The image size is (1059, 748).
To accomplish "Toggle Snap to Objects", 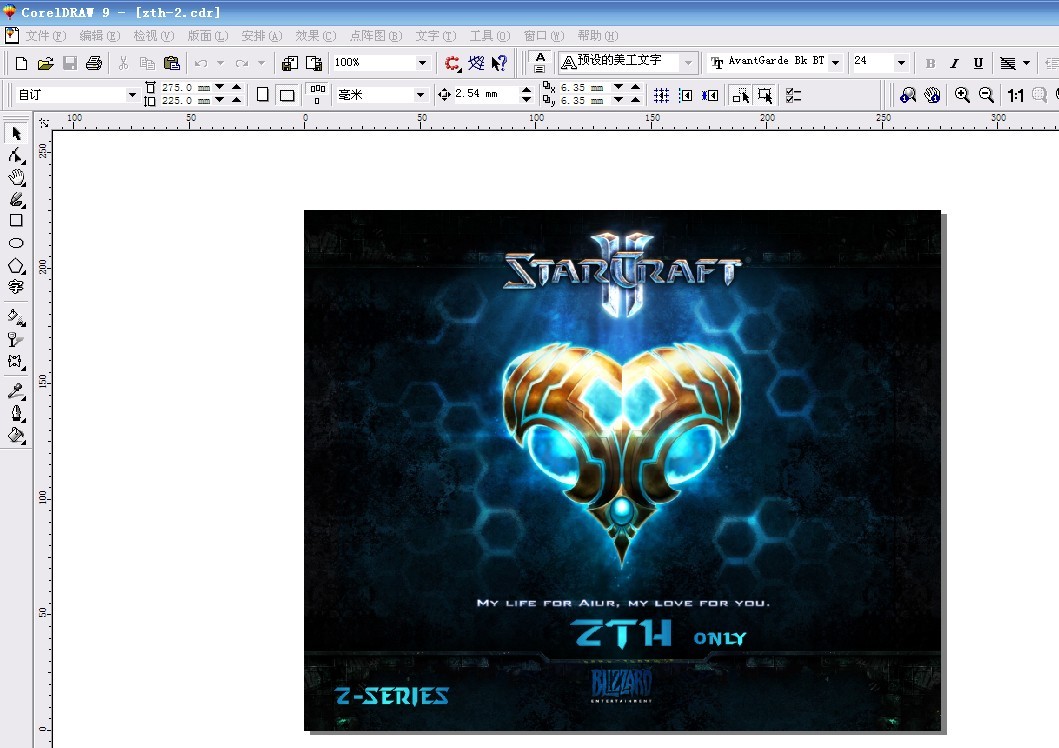I will 710,95.
